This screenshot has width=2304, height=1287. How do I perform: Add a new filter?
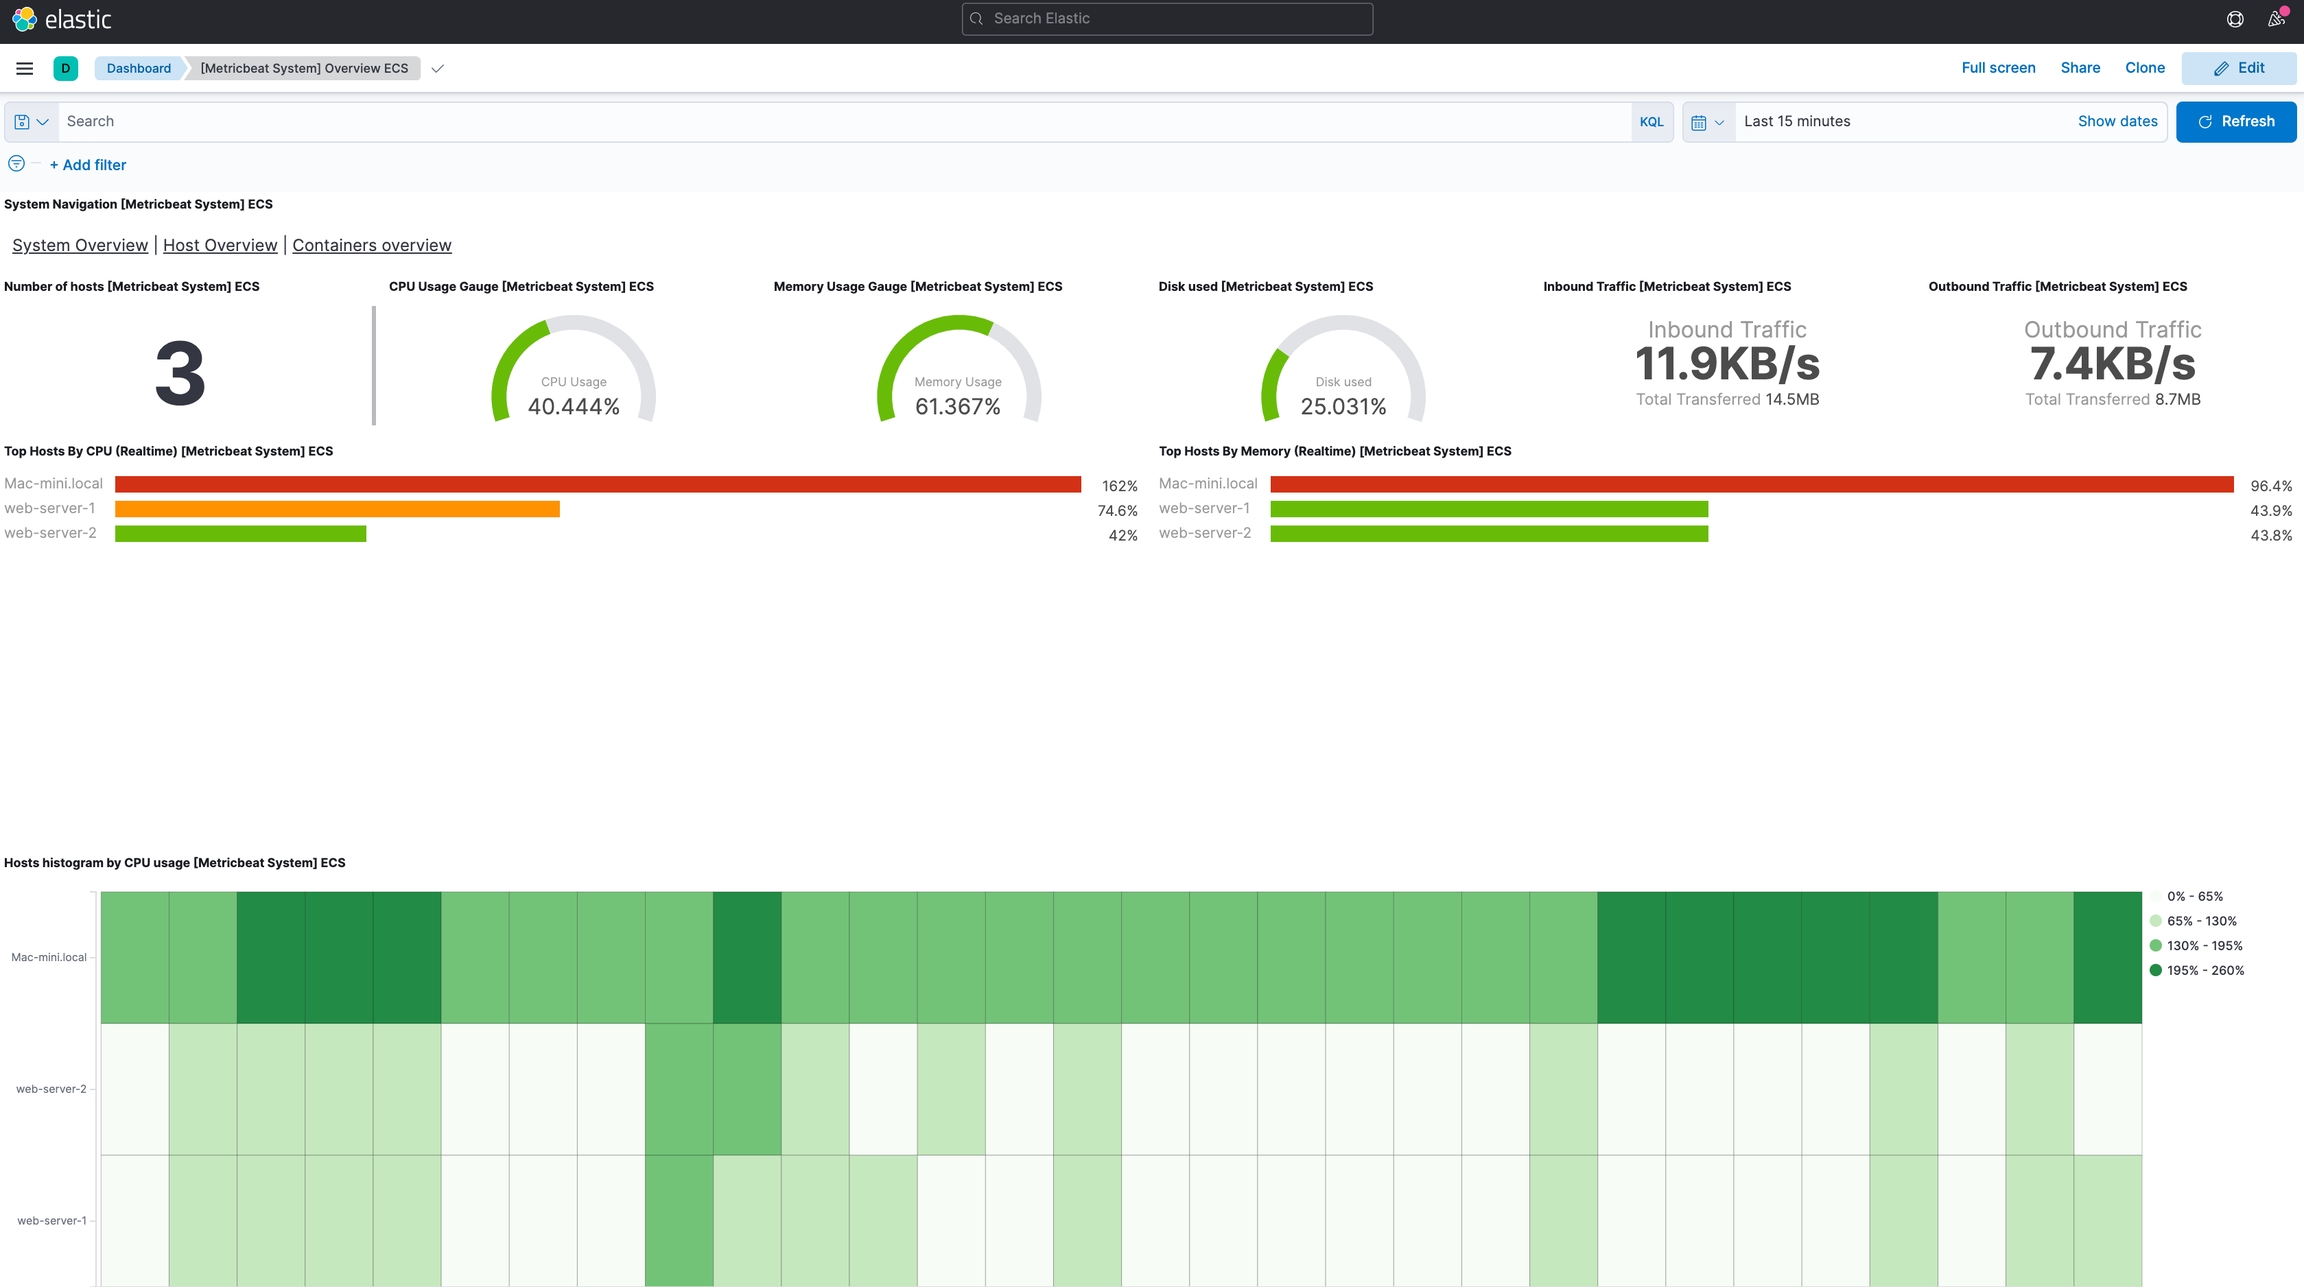[x=88, y=165]
